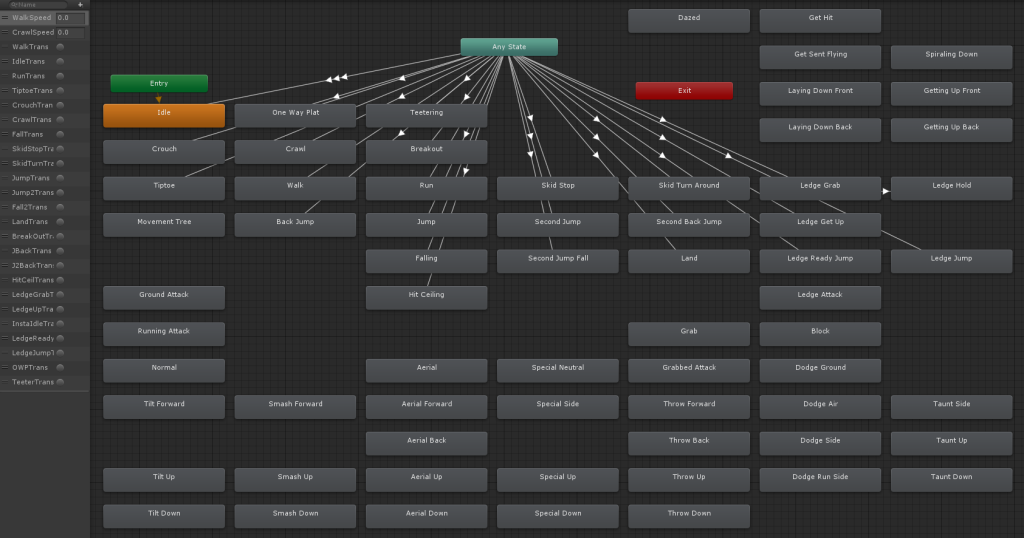Select the Skid Turn Around state

tap(689, 187)
